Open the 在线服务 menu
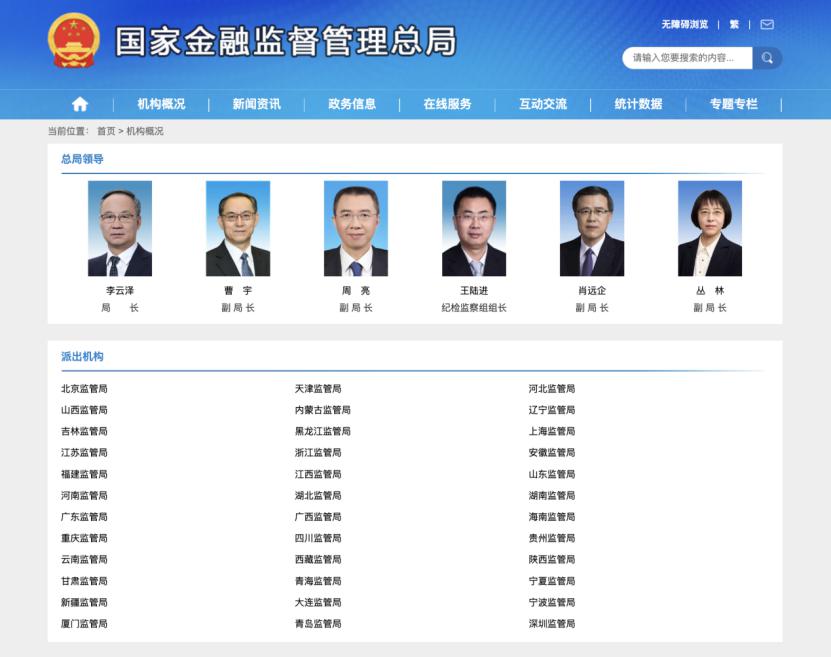Screen dimensions: 831x657 (447, 104)
